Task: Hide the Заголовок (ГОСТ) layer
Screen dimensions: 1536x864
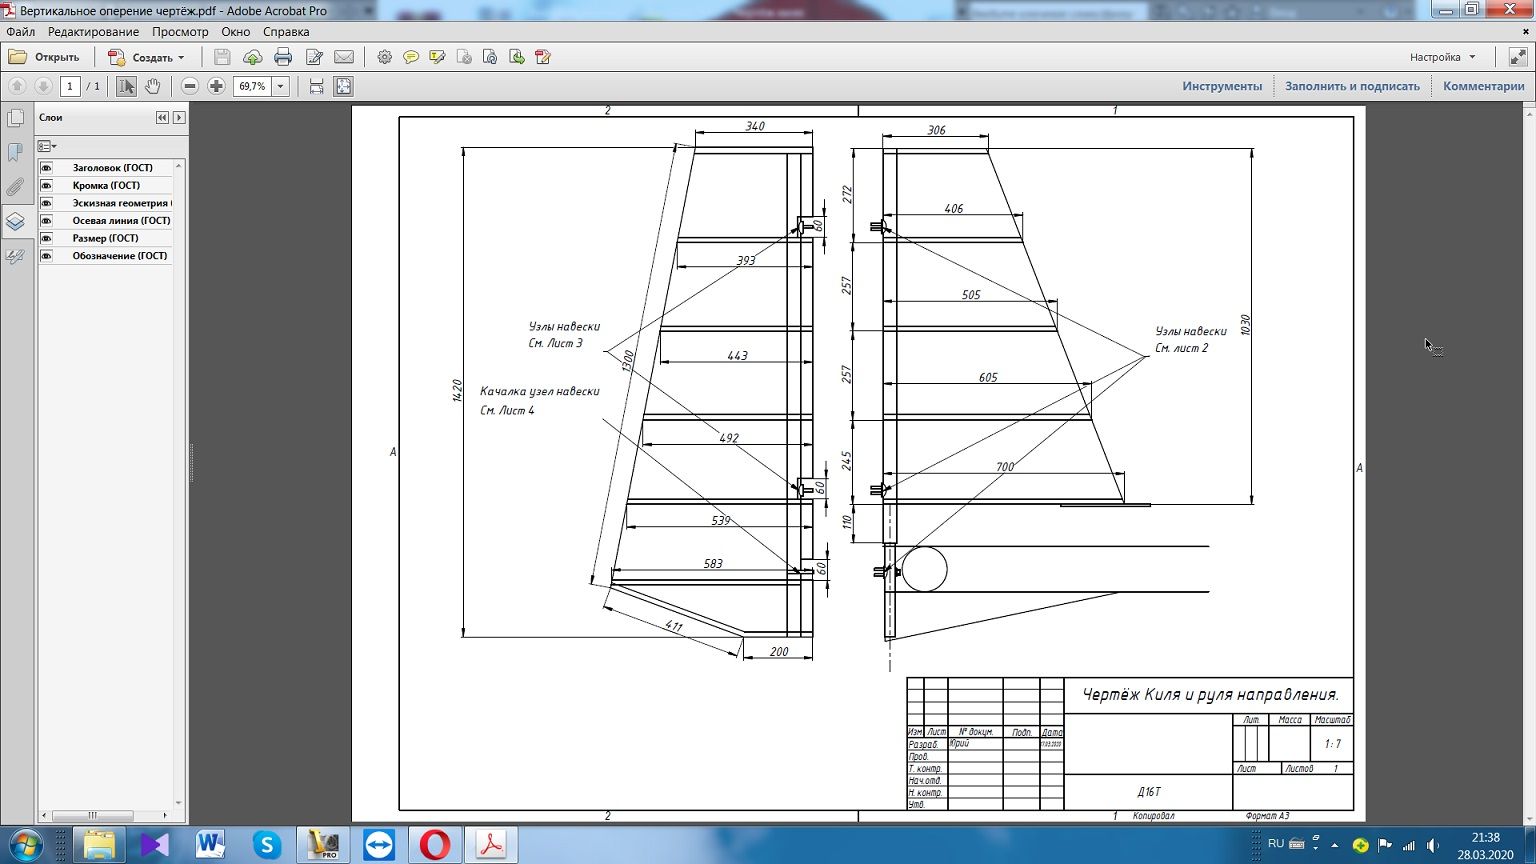Action: (46, 168)
